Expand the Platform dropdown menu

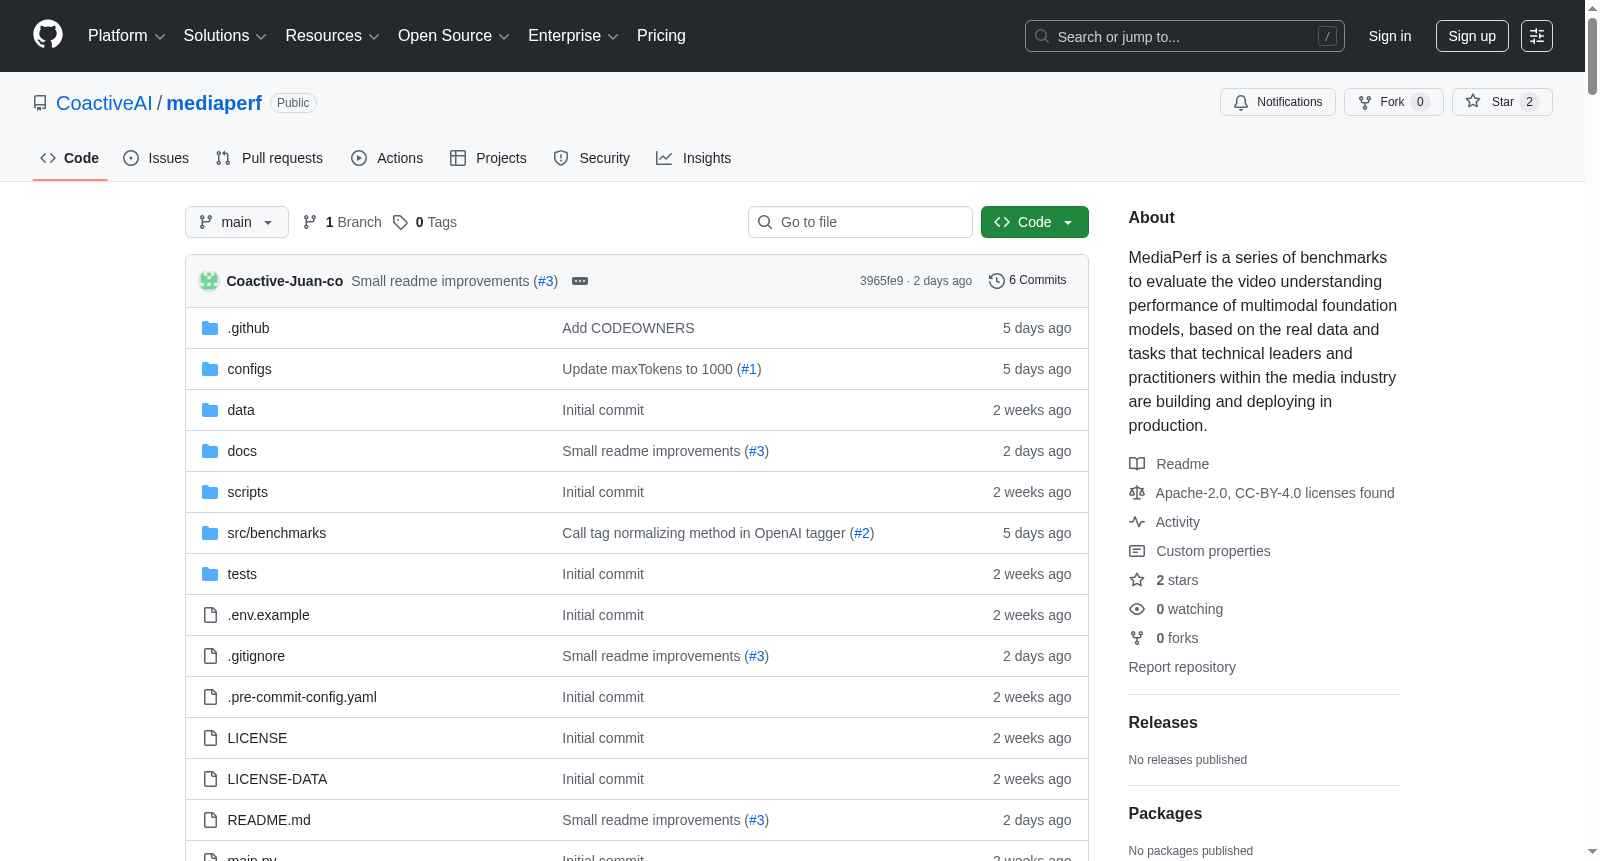(127, 36)
